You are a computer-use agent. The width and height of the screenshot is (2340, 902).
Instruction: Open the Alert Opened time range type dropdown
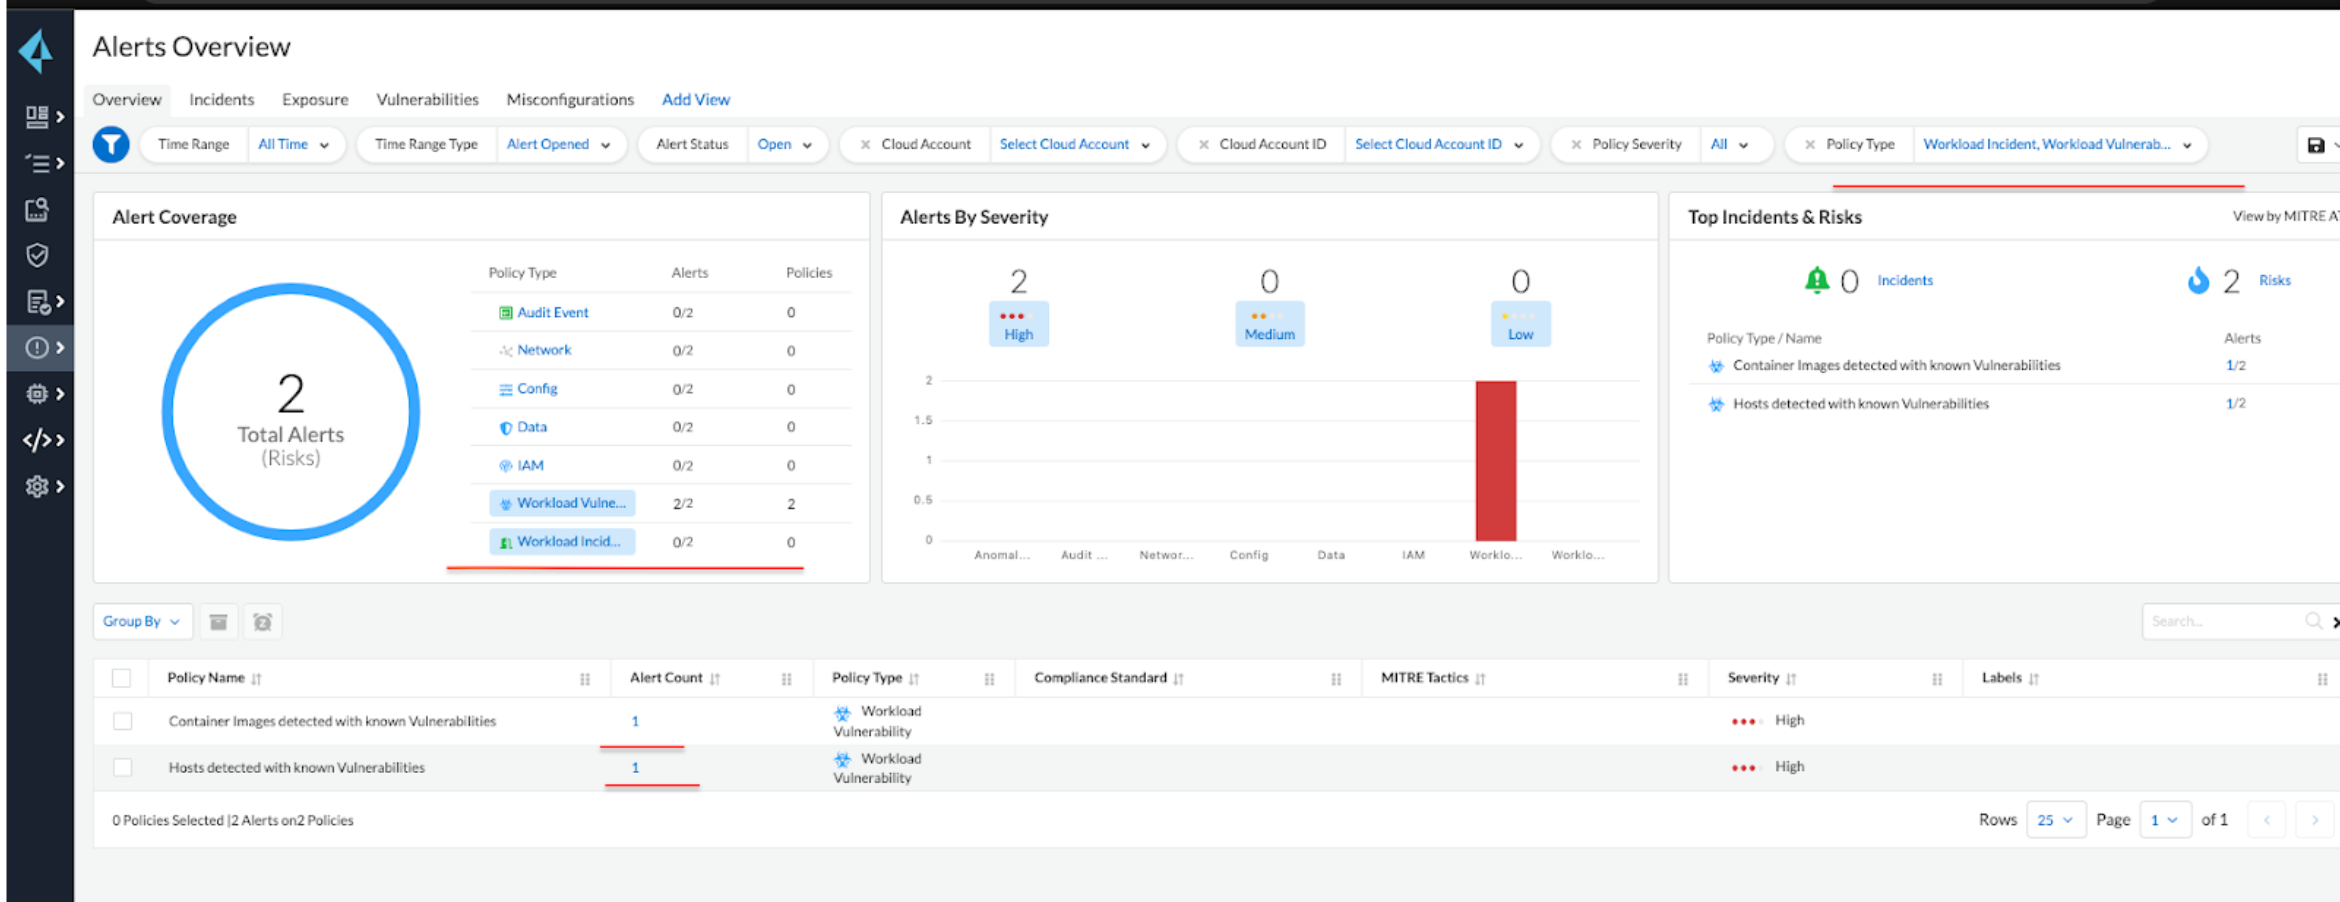tap(559, 144)
